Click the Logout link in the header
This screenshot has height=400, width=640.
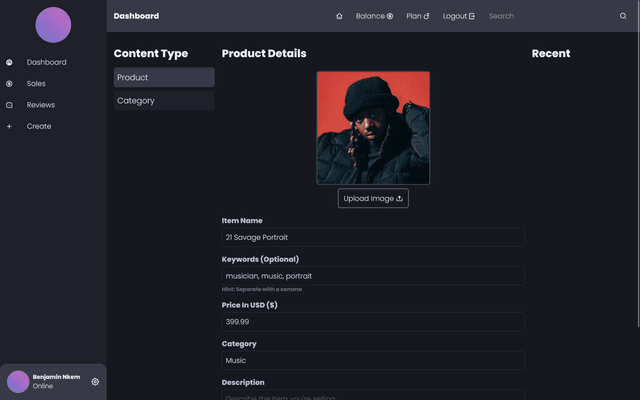459,16
